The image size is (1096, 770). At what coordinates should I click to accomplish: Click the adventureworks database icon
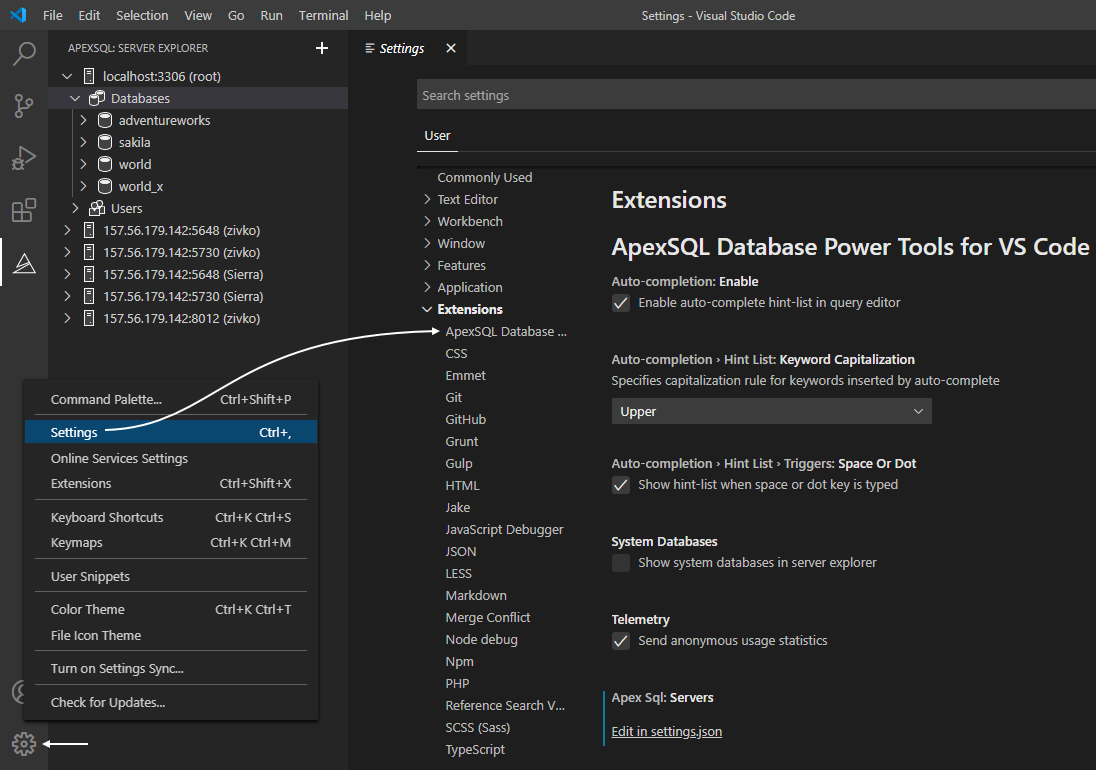point(105,120)
